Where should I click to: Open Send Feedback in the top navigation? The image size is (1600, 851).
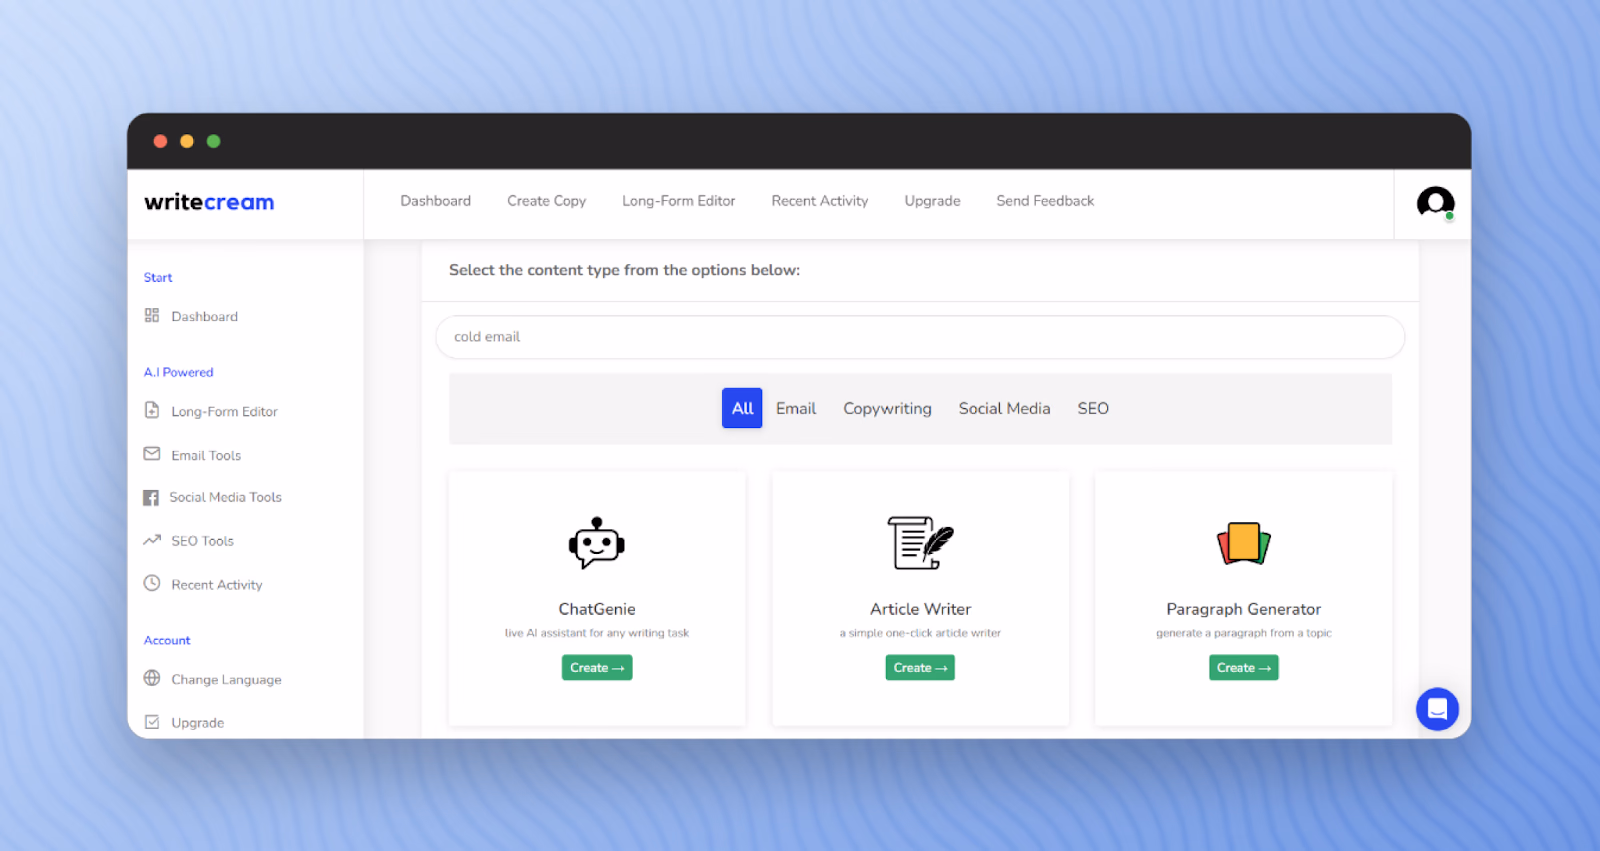[x=1045, y=201]
